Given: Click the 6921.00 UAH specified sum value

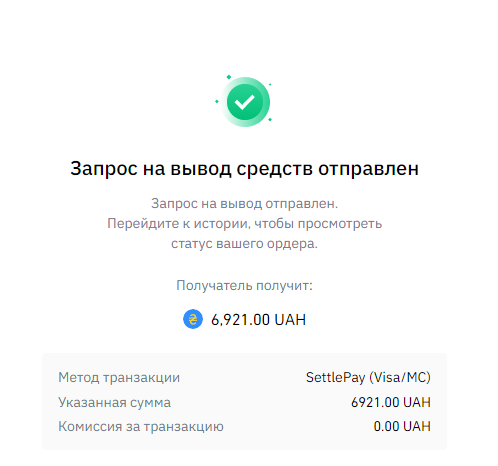Looking at the screenshot, I should click(391, 402).
